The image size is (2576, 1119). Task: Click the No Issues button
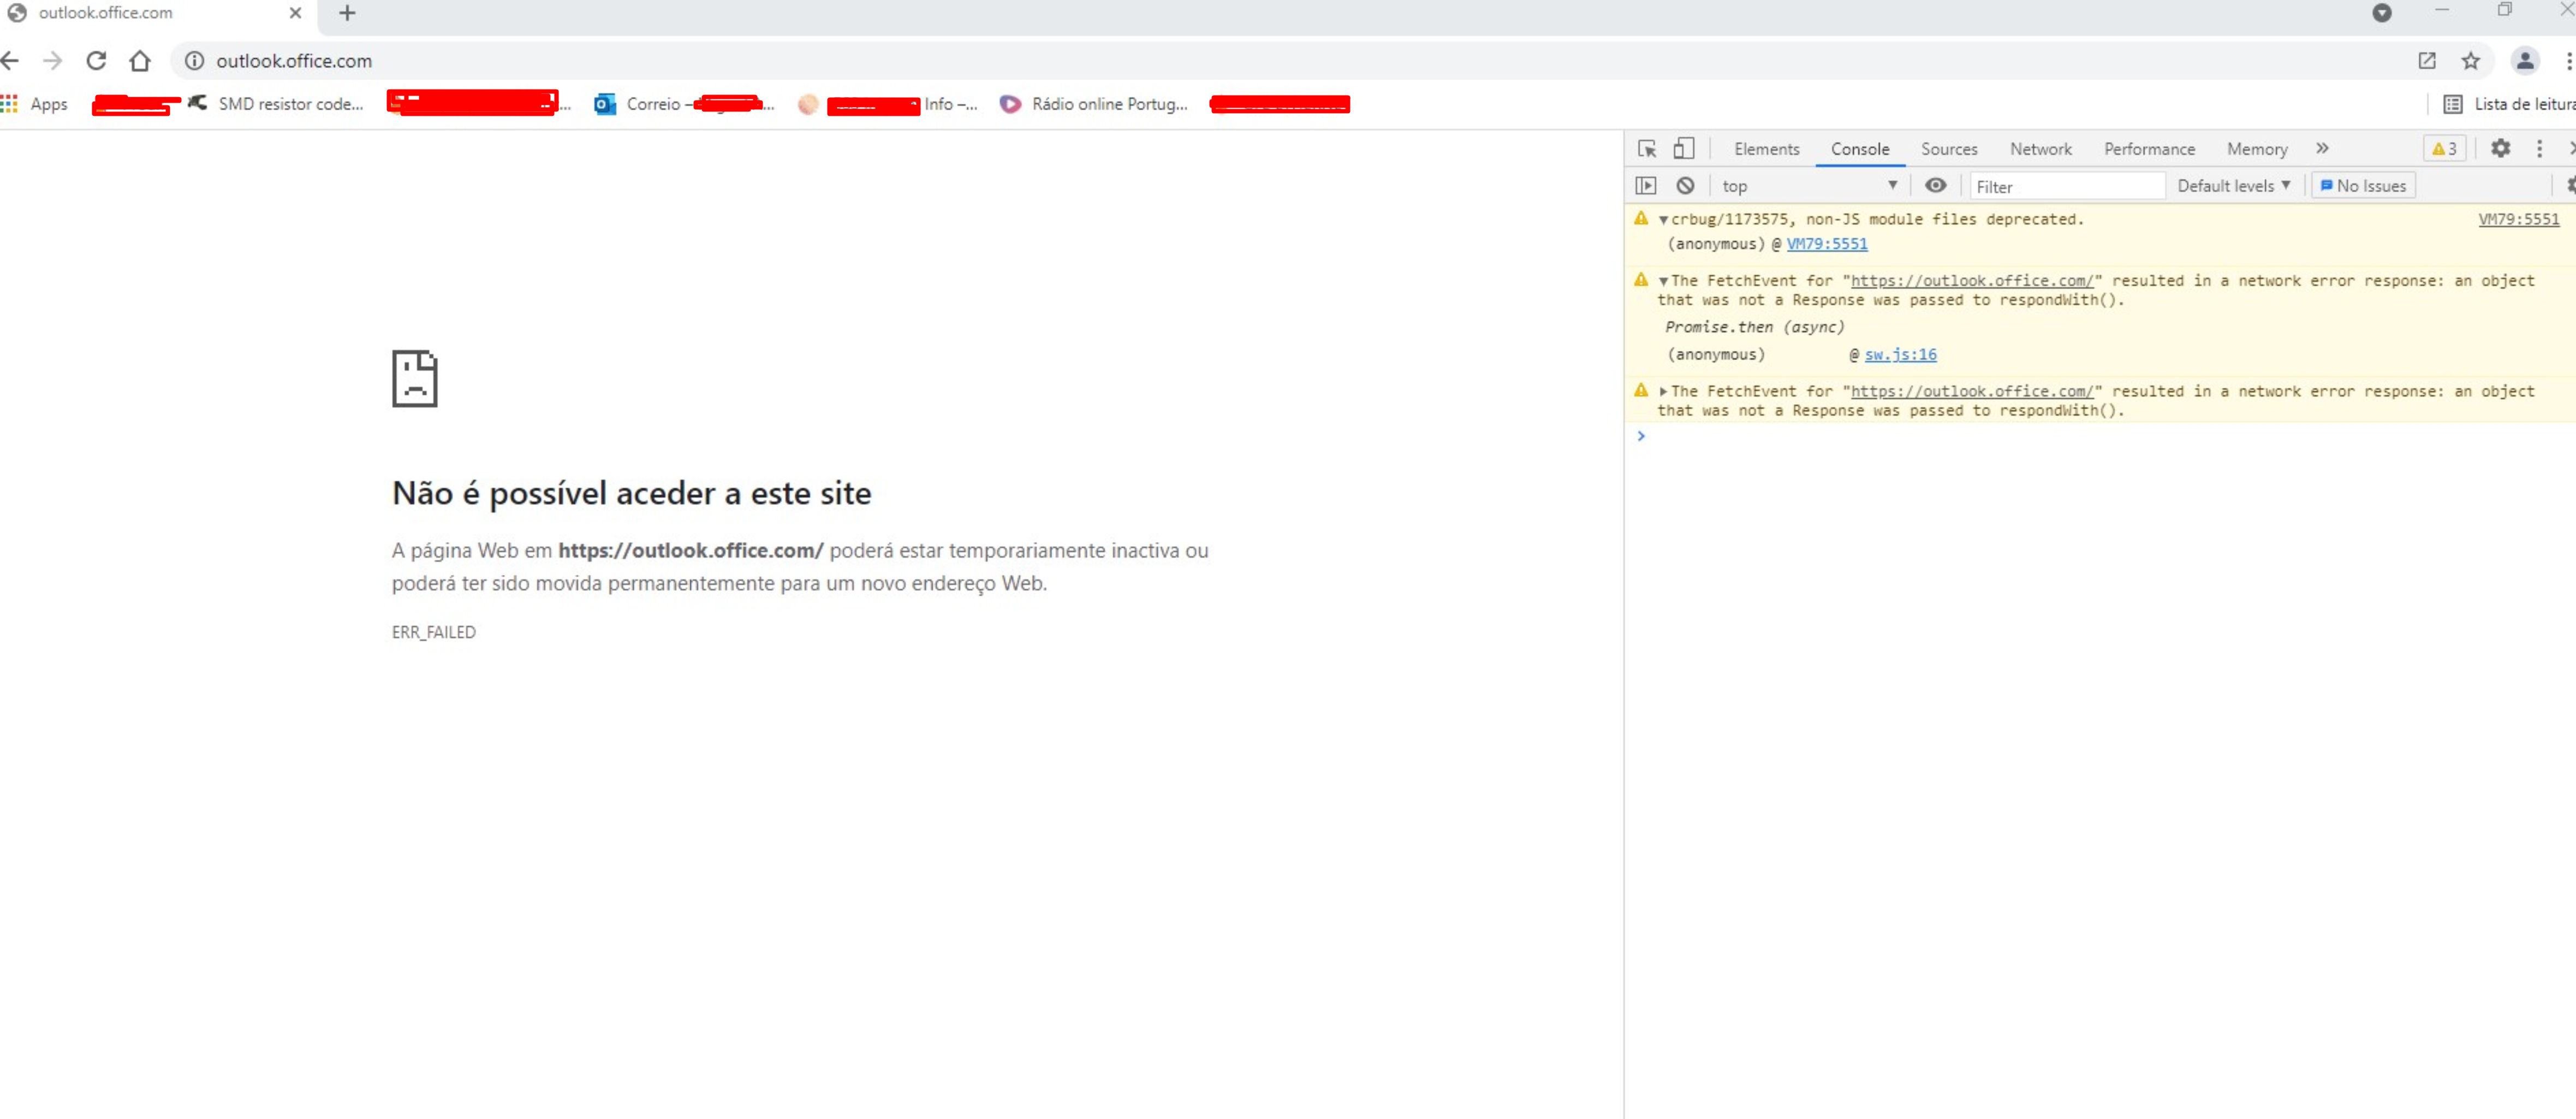coord(2362,186)
